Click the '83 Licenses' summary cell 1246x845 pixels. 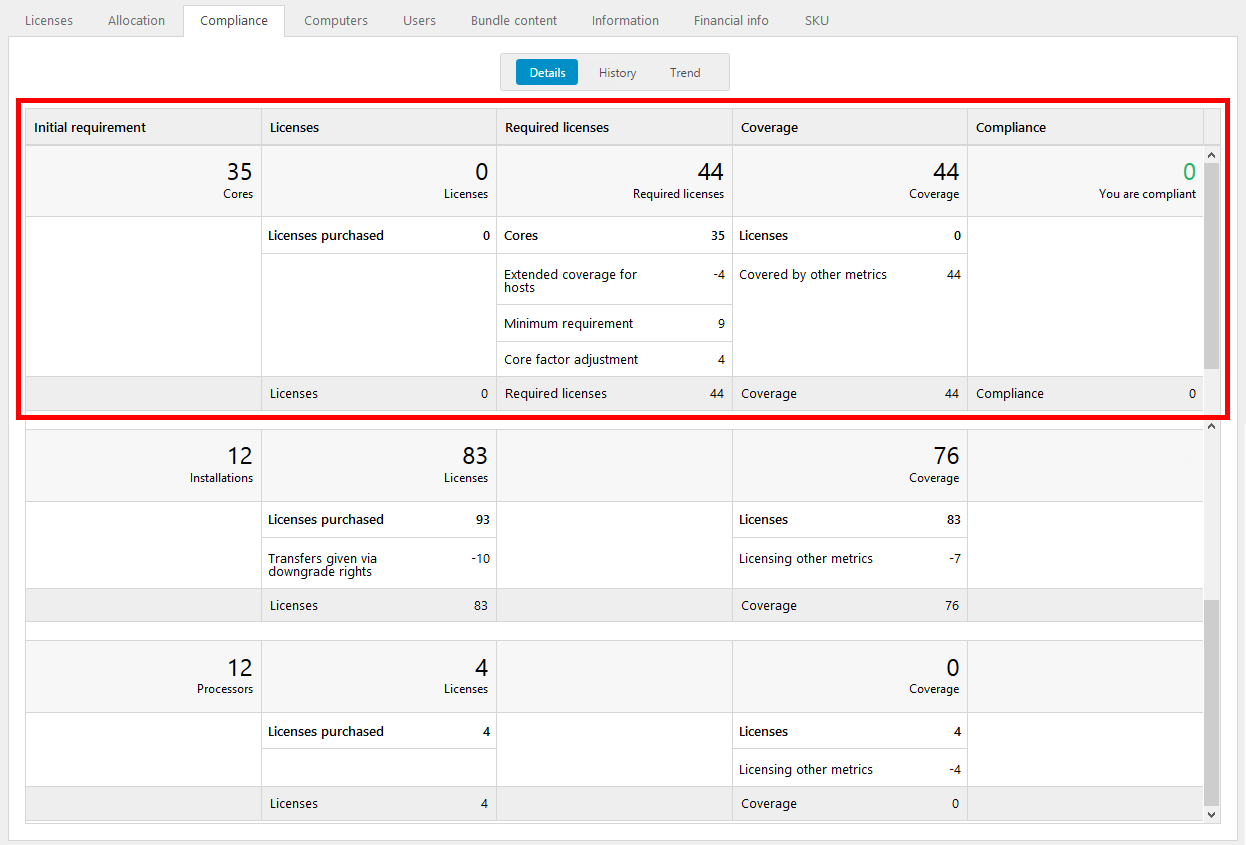coord(379,465)
